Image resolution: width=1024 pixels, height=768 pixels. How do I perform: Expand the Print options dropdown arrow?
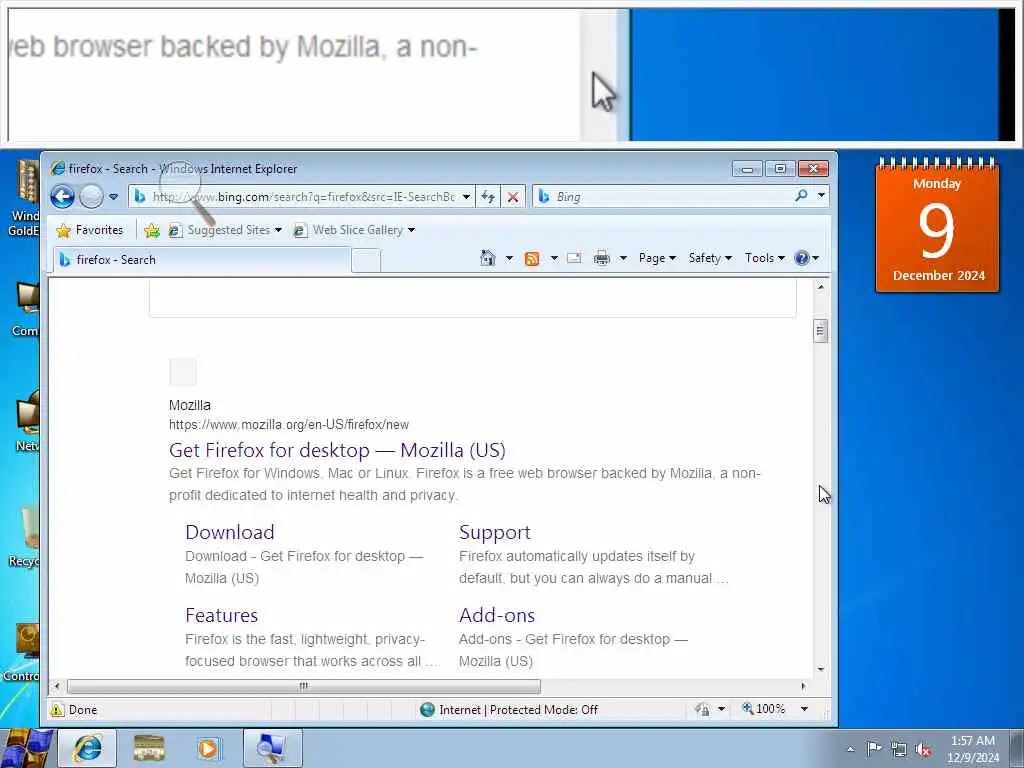623,258
